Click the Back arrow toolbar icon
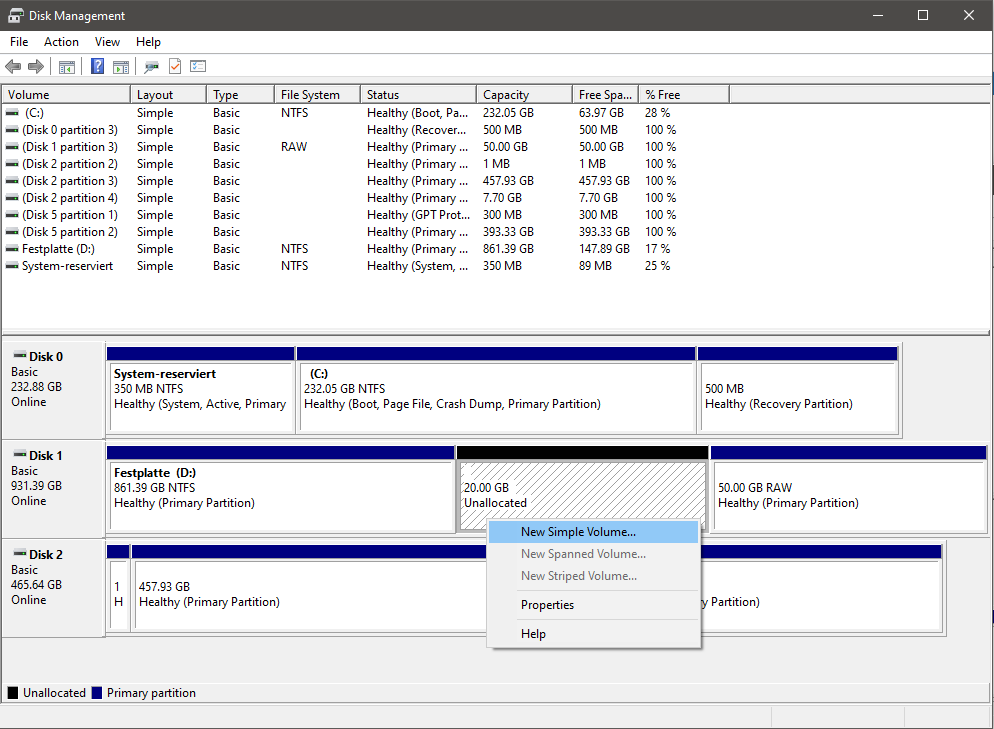Screen dimensions: 994x729 click(x=13, y=67)
